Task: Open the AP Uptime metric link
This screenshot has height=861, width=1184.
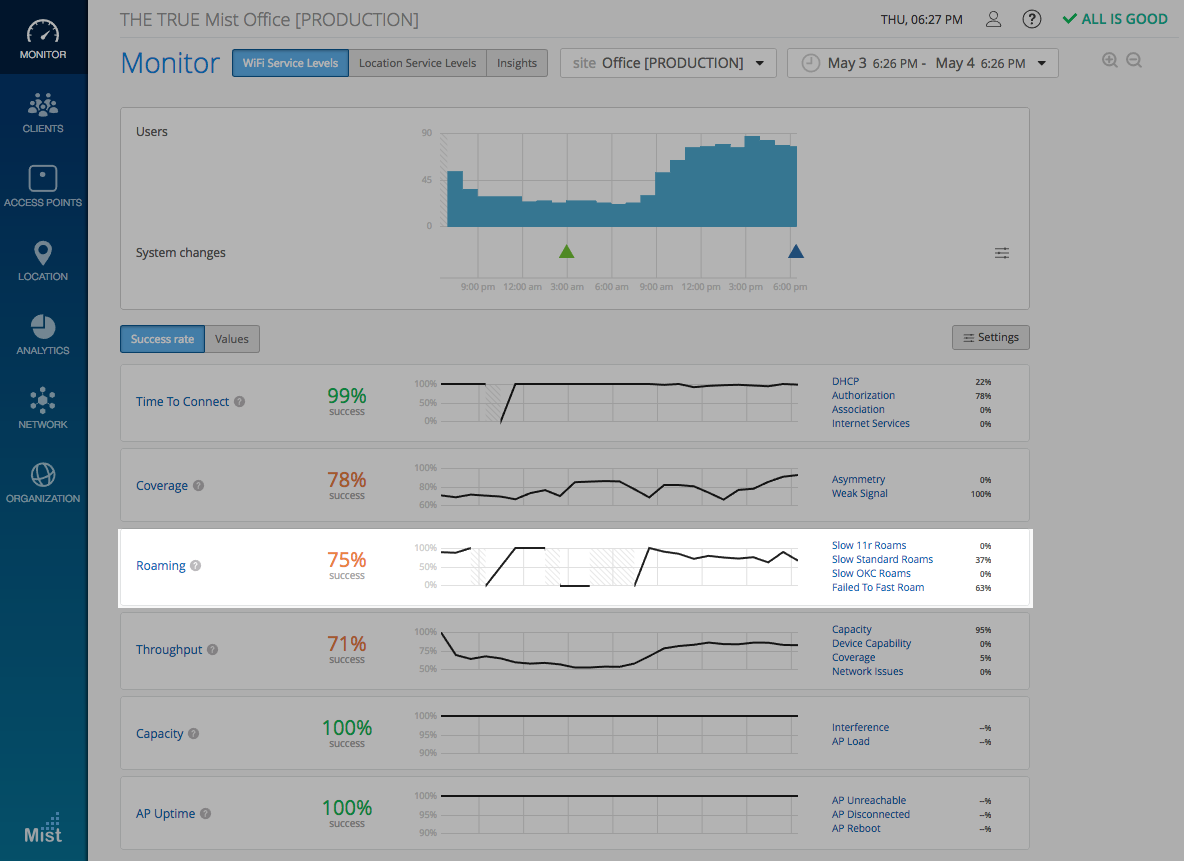Action: 165,813
